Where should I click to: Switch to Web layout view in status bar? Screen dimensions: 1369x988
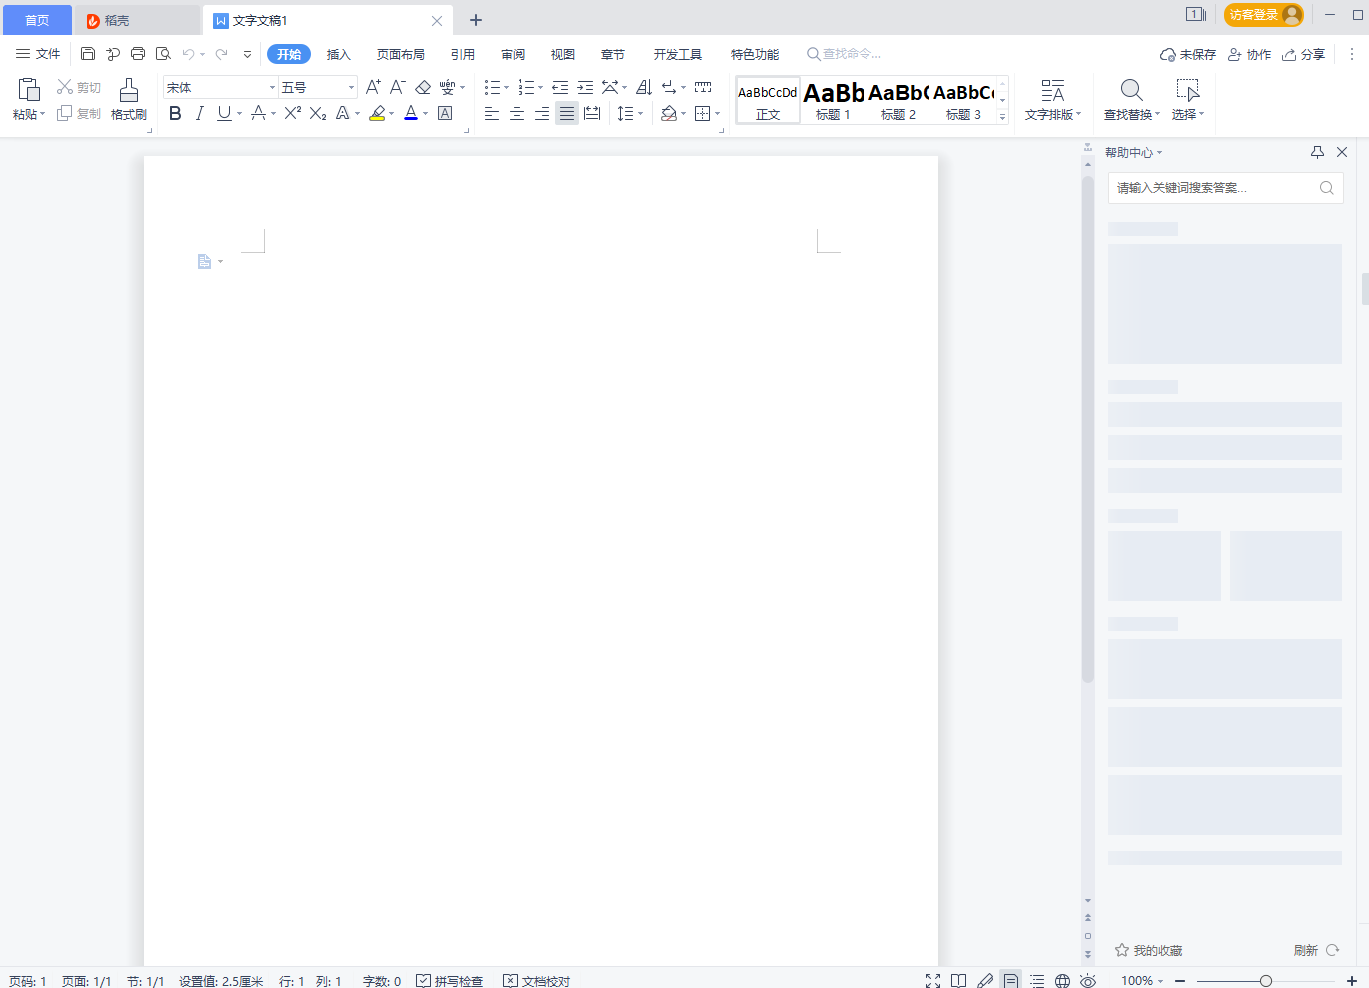1063,981
